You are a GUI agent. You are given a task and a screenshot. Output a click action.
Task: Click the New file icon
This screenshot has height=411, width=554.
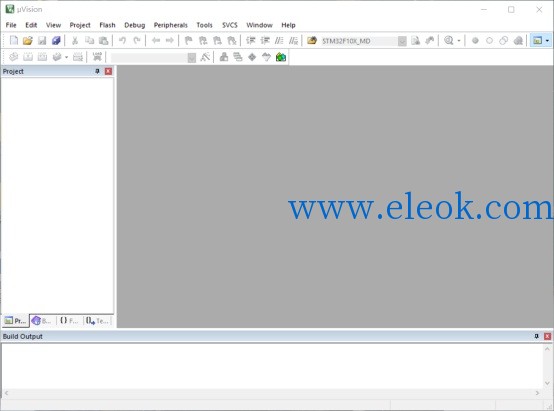(x=14, y=41)
